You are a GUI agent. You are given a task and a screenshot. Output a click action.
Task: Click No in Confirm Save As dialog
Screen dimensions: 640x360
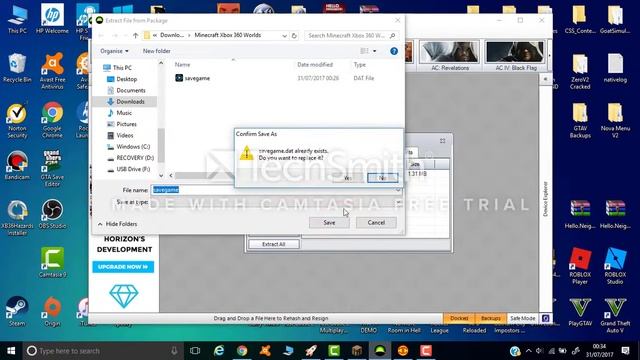[x=382, y=178]
